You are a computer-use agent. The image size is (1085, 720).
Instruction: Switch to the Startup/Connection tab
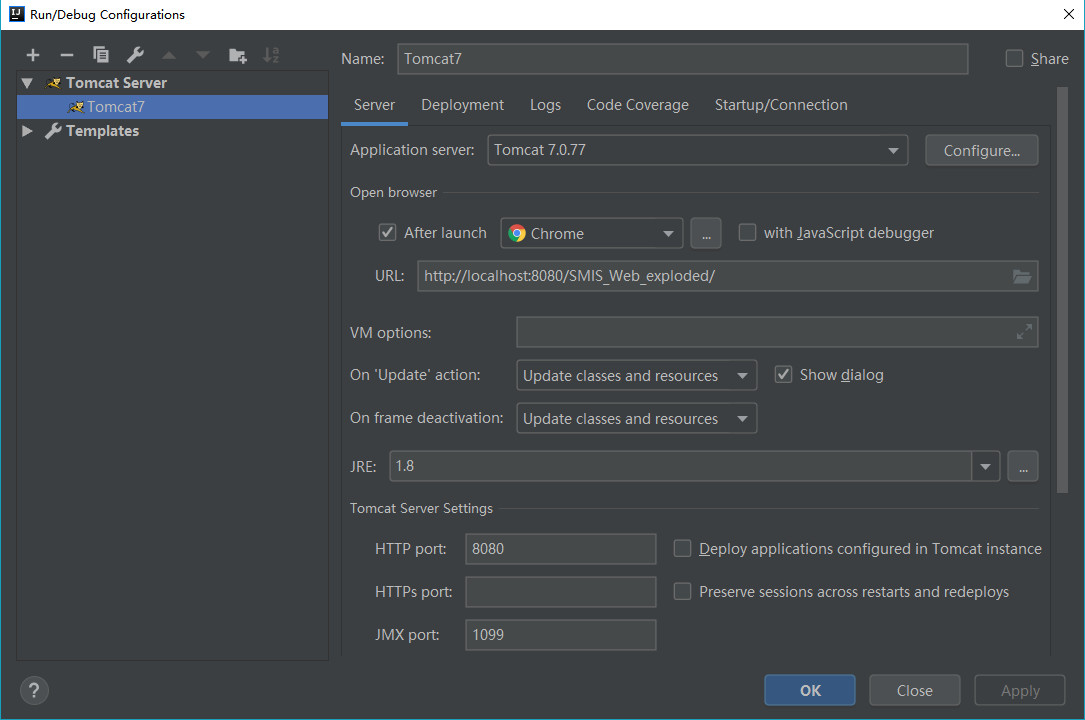(781, 105)
